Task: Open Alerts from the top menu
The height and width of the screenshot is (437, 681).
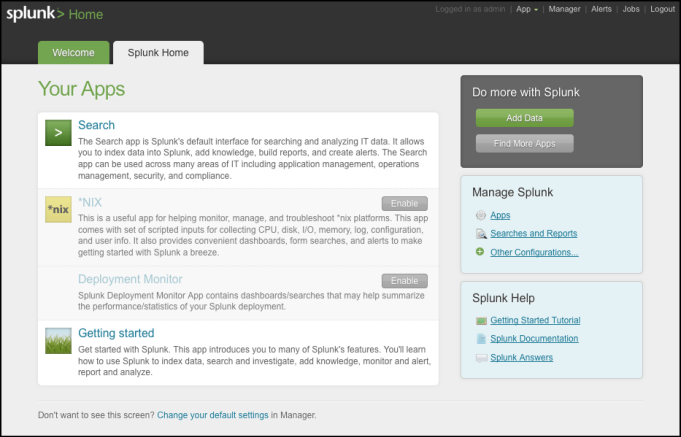Action: click(x=601, y=9)
